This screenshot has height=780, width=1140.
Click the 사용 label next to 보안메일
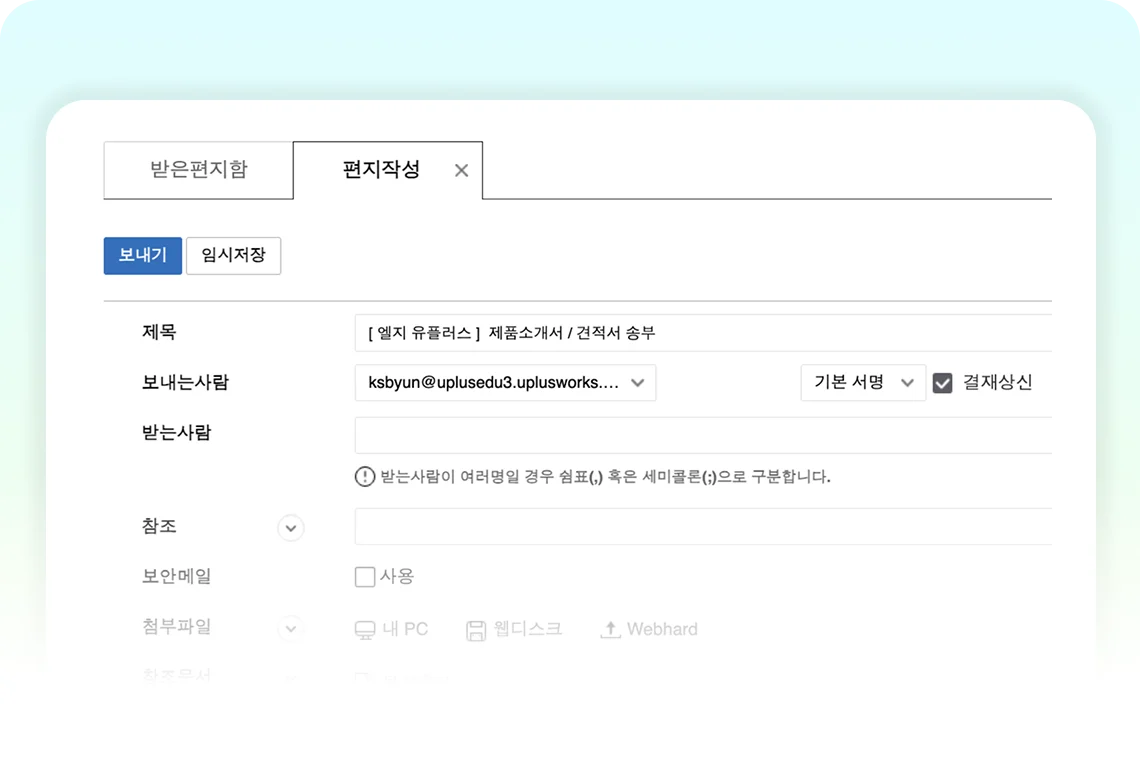tap(397, 577)
